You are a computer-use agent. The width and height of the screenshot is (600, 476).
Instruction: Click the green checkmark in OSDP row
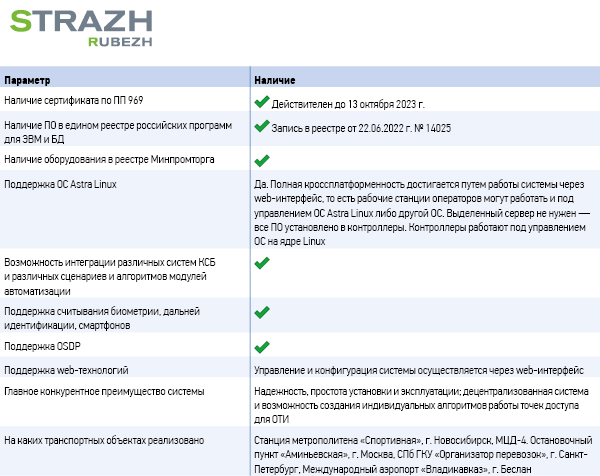(262, 347)
